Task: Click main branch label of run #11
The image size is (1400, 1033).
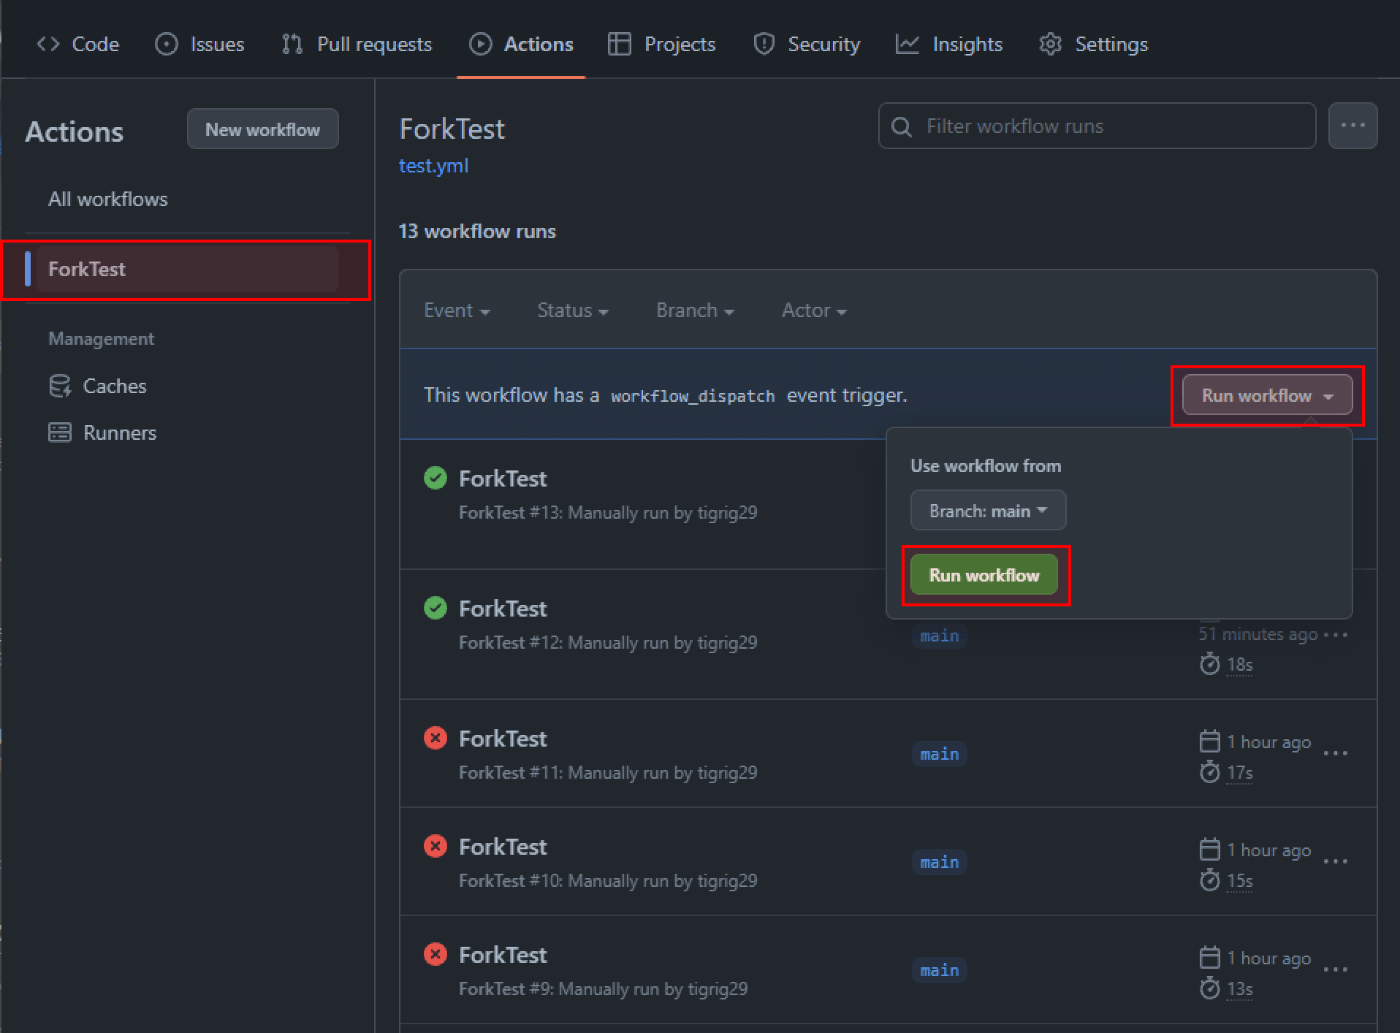Action: click(939, 754)
